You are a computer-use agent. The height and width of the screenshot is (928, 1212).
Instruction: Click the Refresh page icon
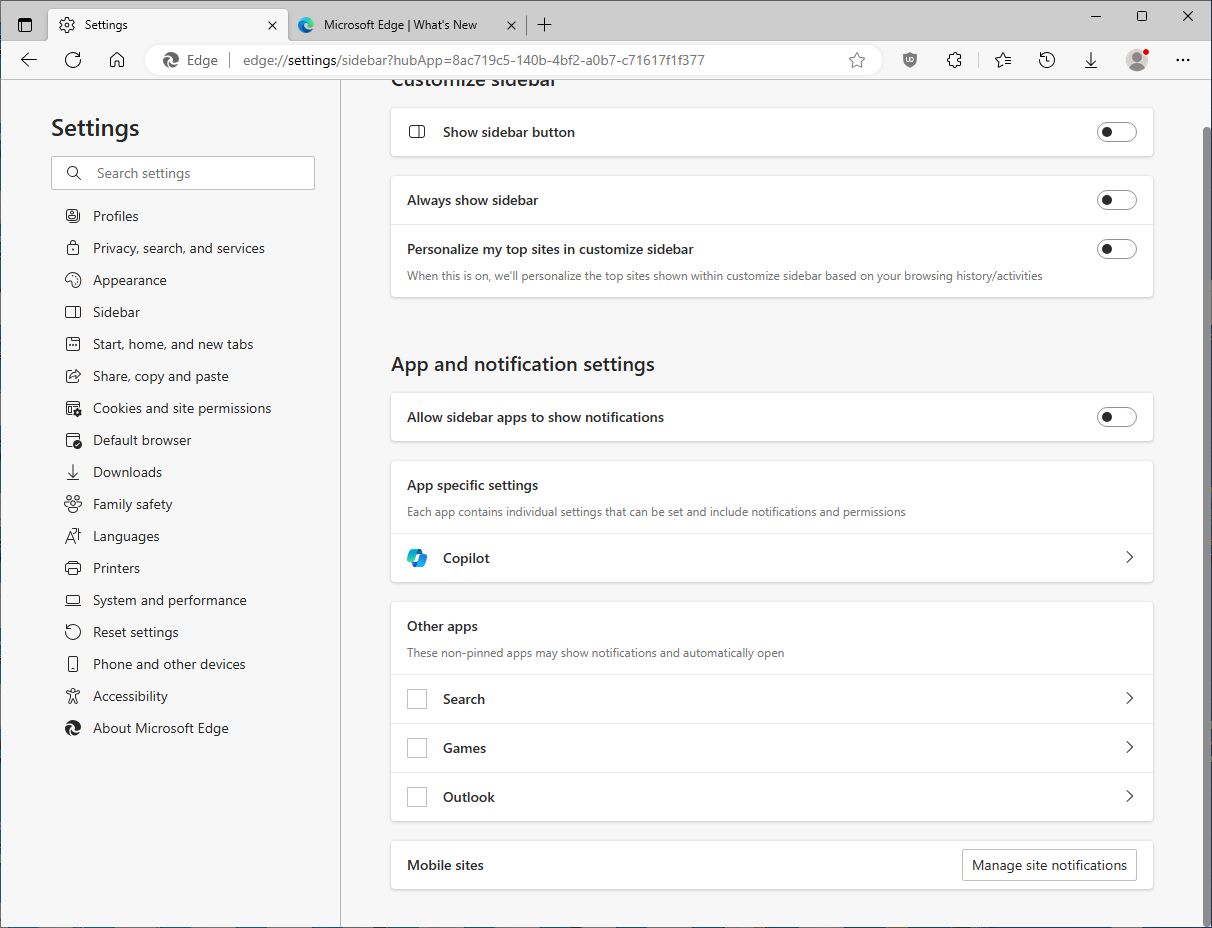tap(73, 60)
